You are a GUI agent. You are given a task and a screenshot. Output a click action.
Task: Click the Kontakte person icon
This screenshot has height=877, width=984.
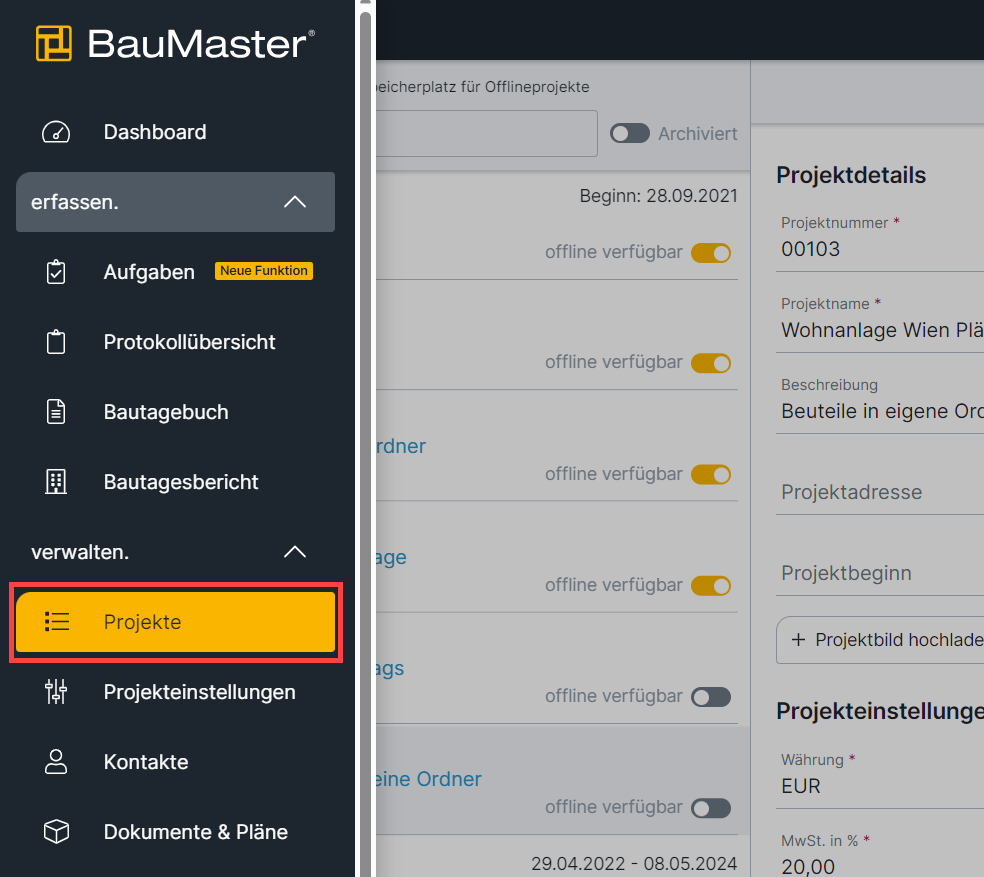coord(56,761)
